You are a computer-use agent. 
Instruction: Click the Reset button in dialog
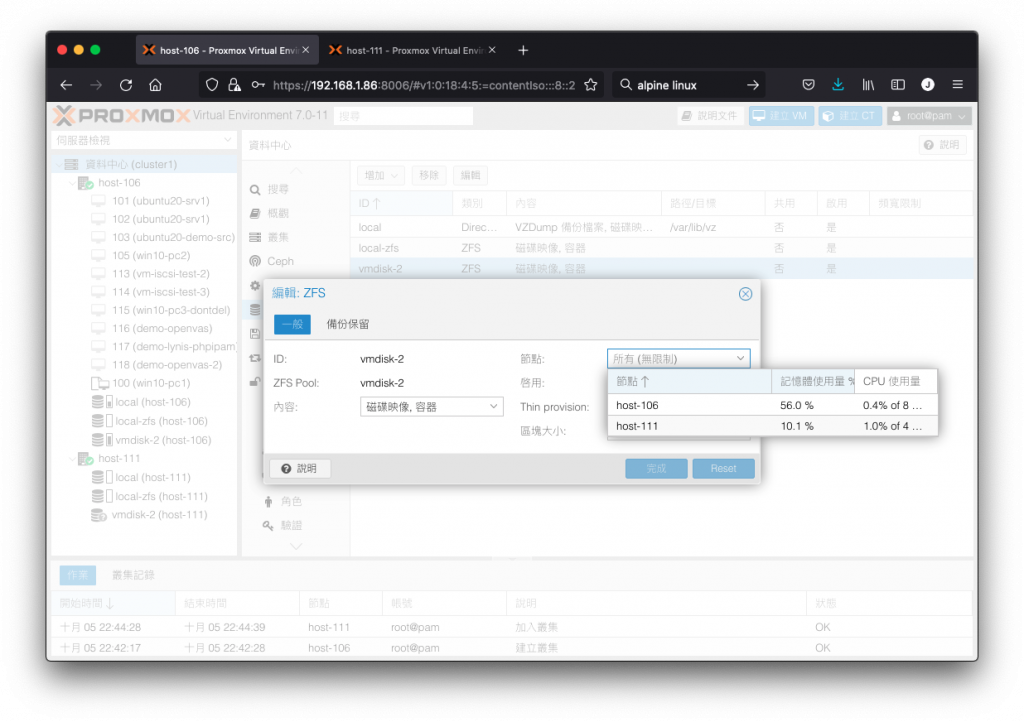coord(724,469)
